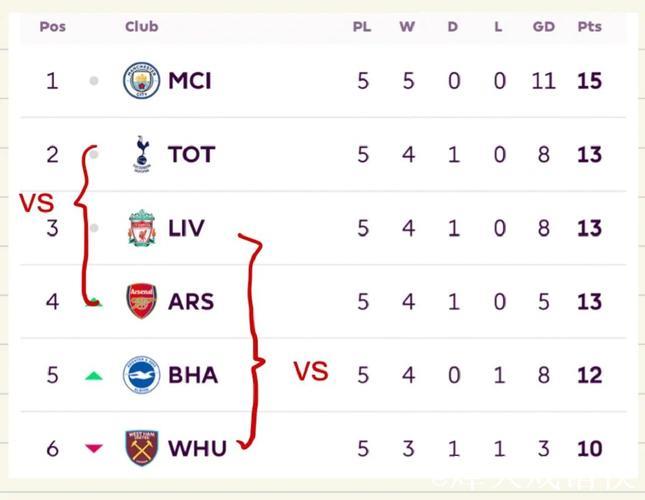Select the Pos column header

[x=52, y=26]
